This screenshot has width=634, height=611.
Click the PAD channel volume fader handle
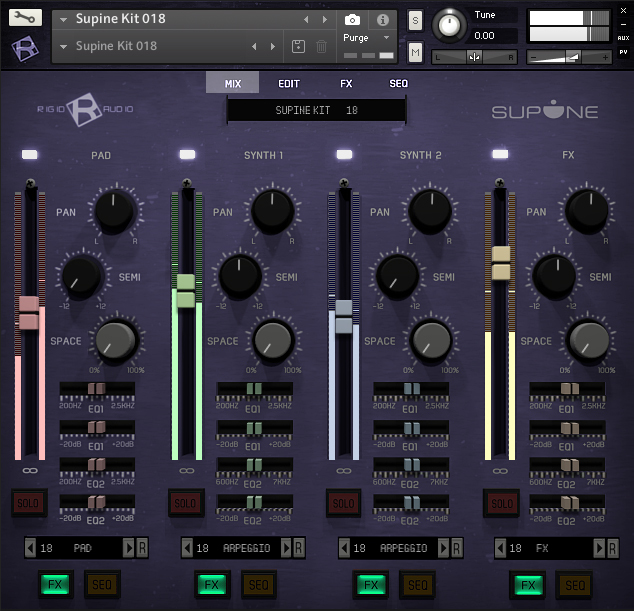pos(28,313)
